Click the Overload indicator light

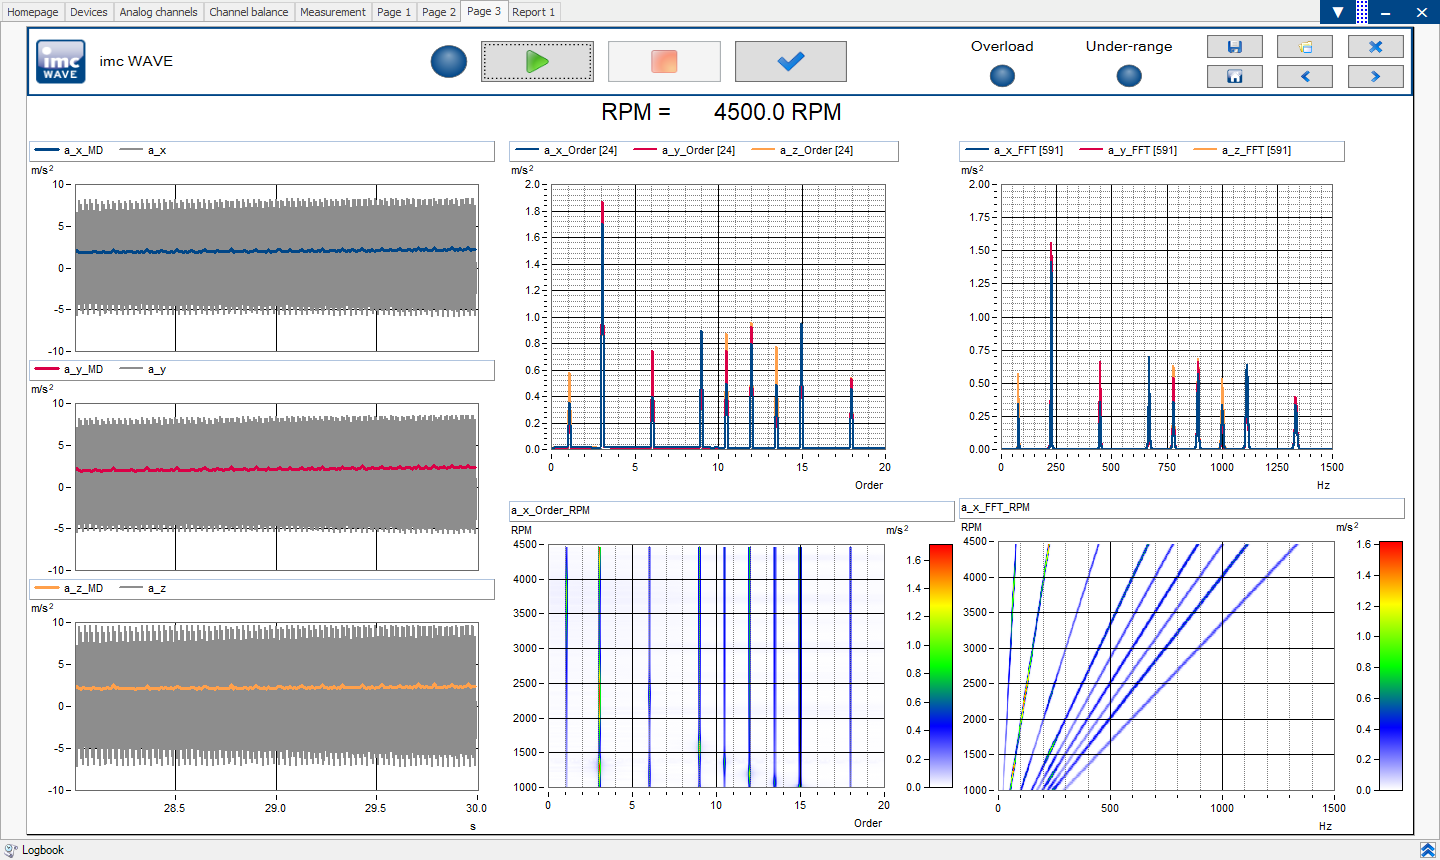coord(1002,76)
